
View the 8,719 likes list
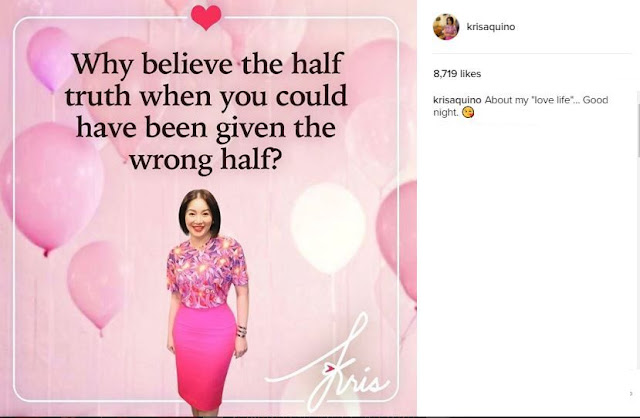pyautogui.click(x=457, y=74)
